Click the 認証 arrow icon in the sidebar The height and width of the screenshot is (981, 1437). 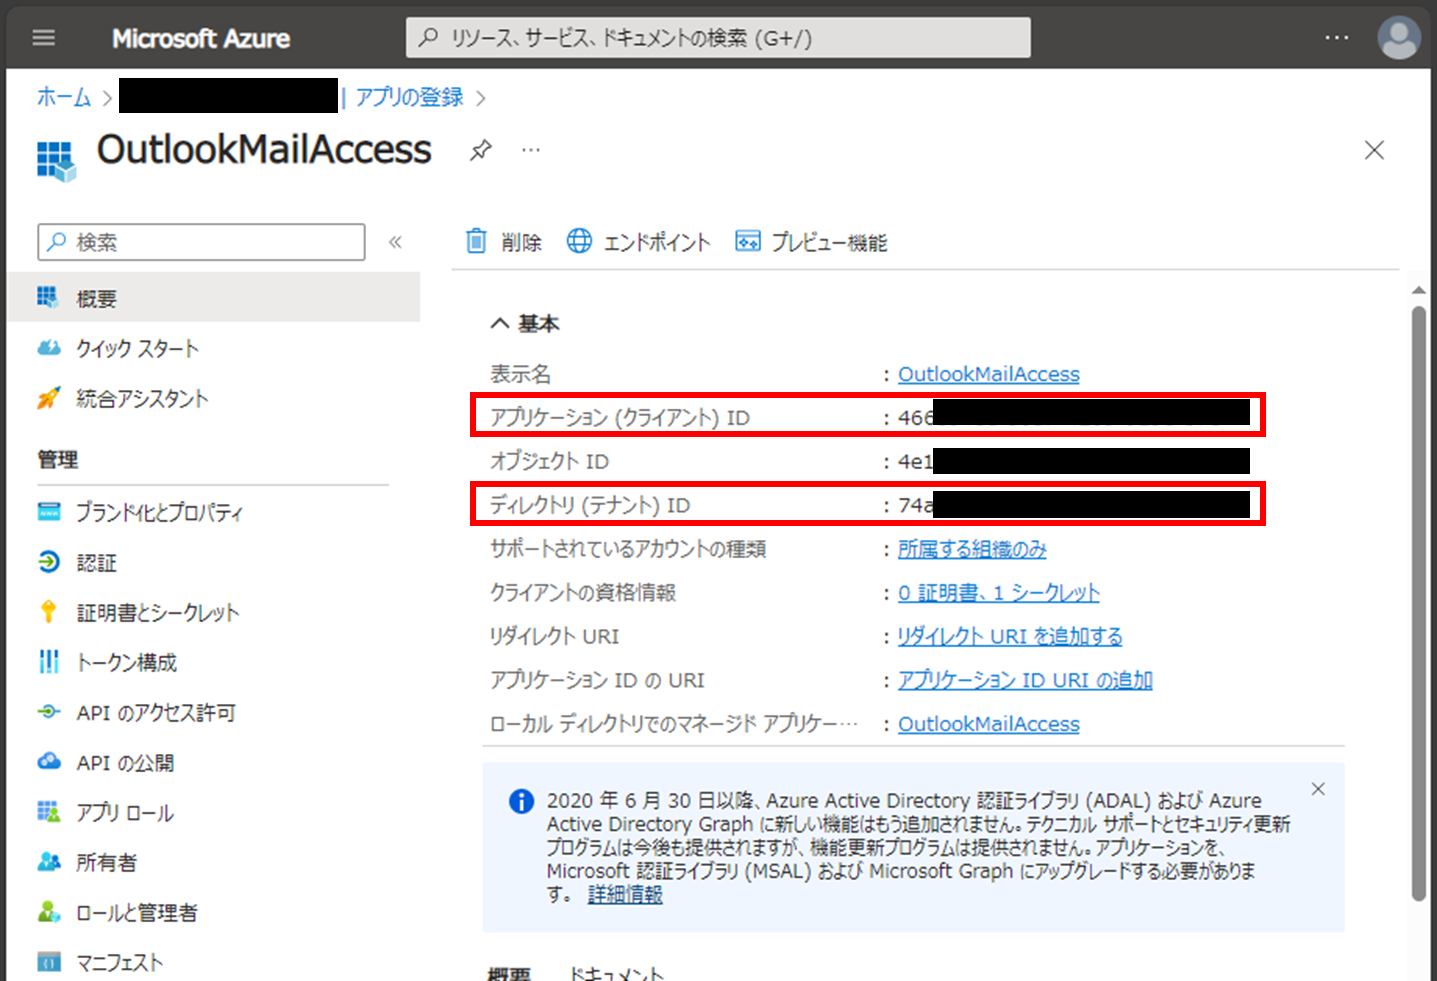[49, 562]
